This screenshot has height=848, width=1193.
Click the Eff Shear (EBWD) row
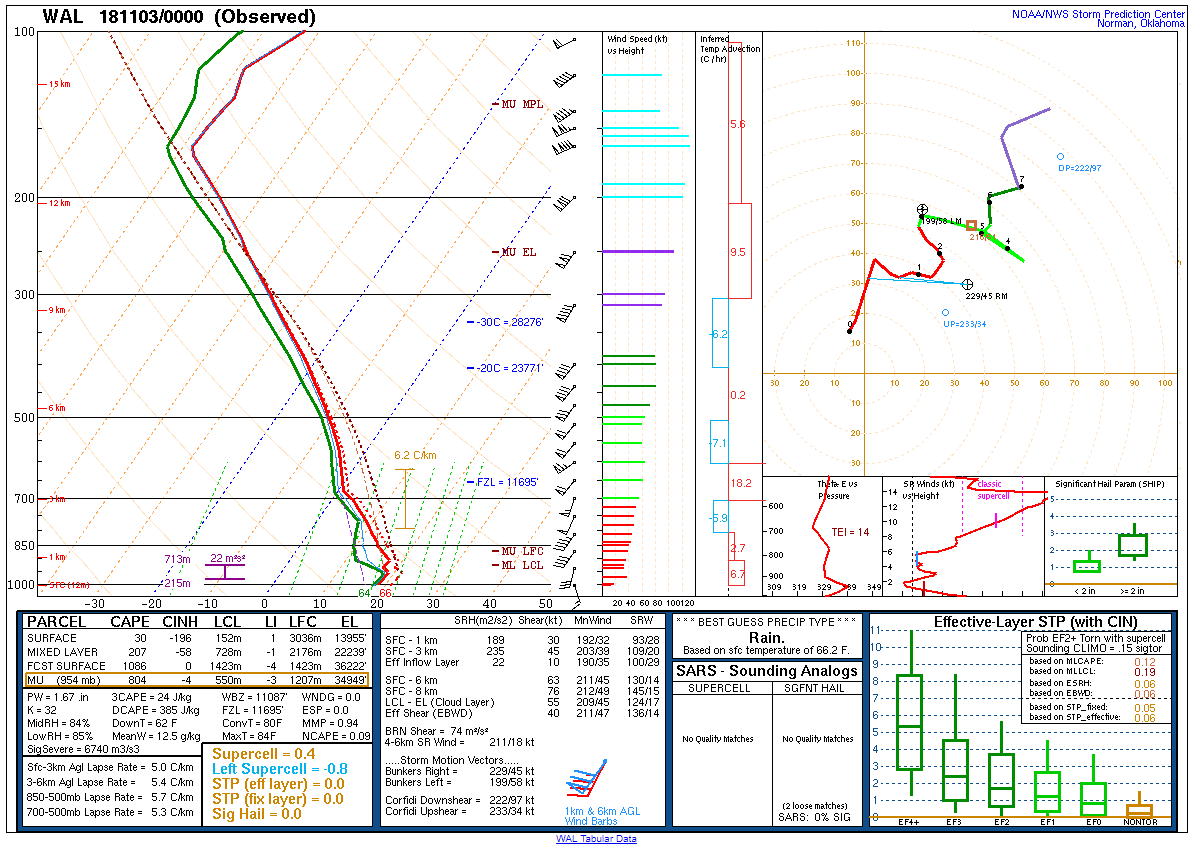522,713
